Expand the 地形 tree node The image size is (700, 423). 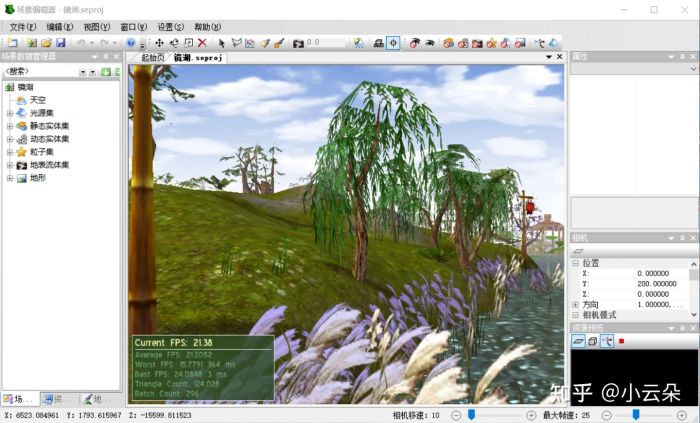point(10,178)
